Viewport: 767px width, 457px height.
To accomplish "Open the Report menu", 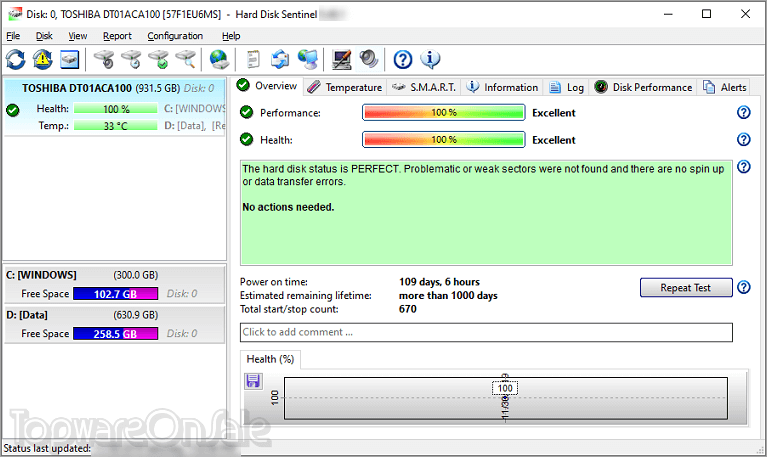I will [117, 36].
